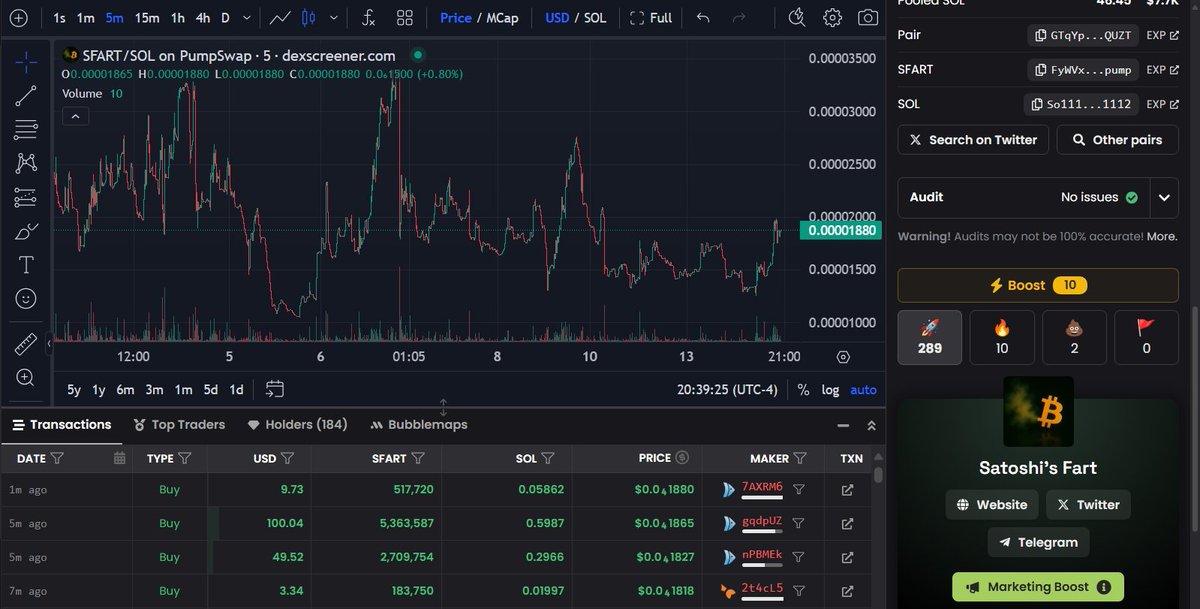This screenshot has height=609, width=1200.
Task: Click the Search on Twitter button
Action: point(972,139)
